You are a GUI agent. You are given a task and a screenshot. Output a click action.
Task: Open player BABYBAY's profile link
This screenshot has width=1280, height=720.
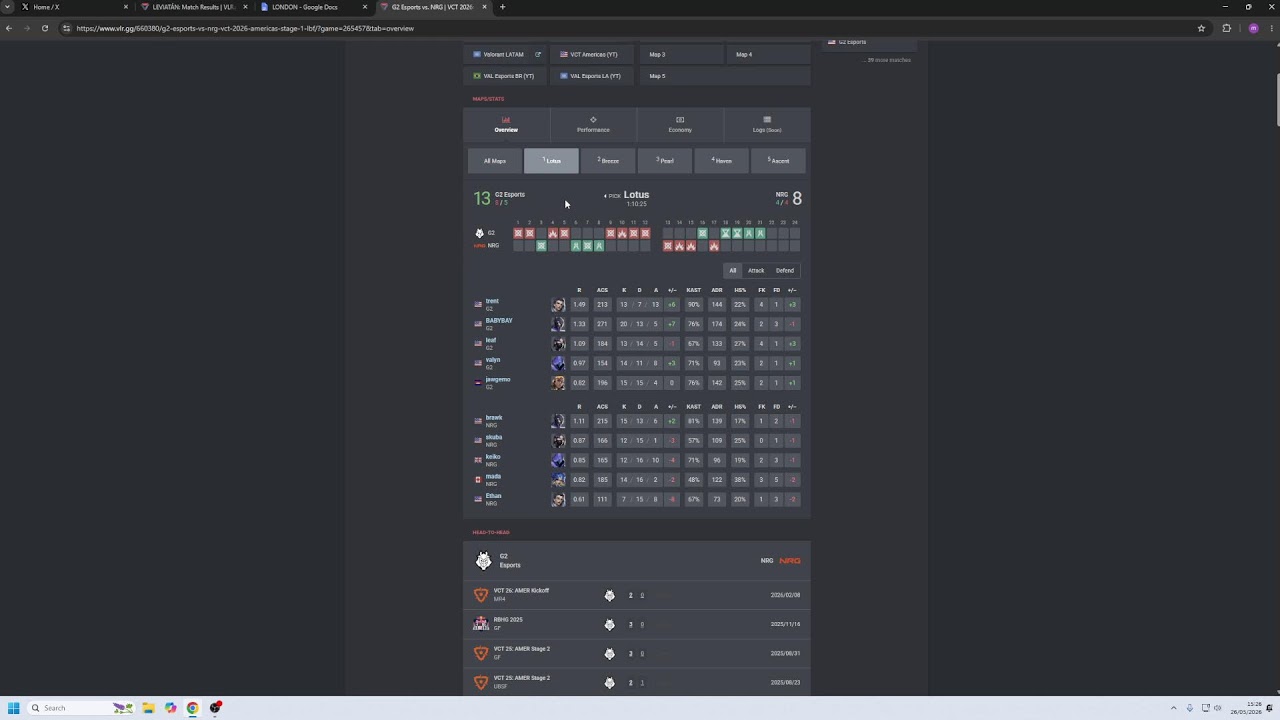click(x=499, y=321)
